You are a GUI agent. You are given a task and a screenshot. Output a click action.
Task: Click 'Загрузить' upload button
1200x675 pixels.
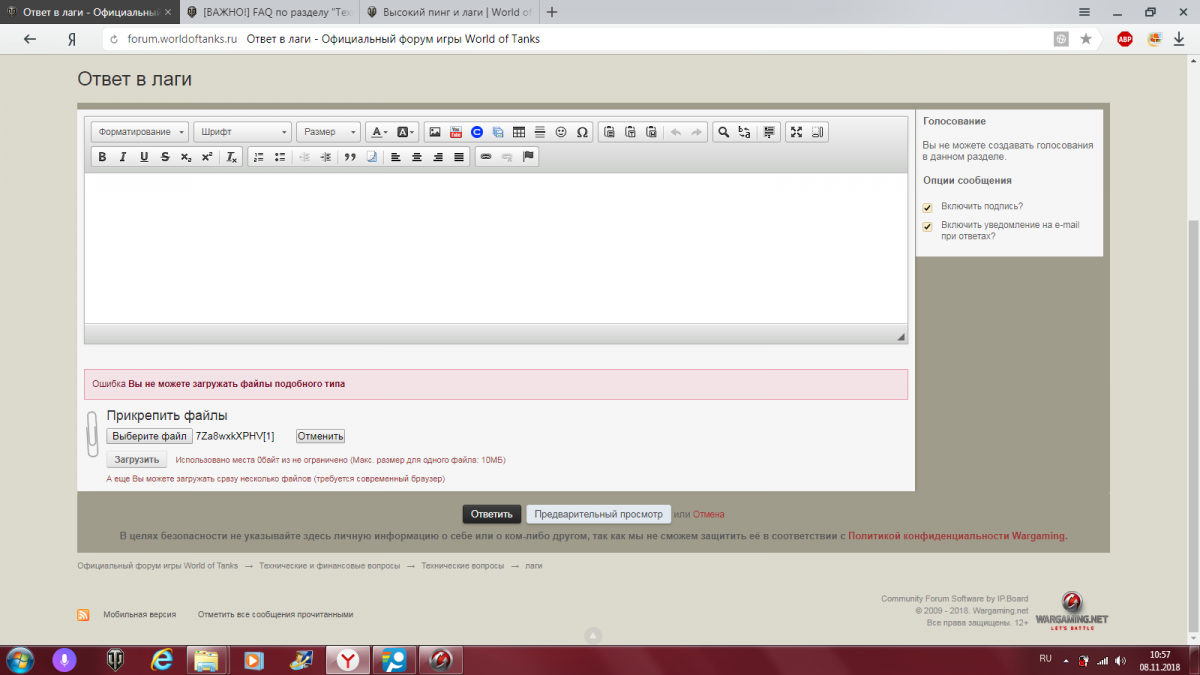click(136, 460)
